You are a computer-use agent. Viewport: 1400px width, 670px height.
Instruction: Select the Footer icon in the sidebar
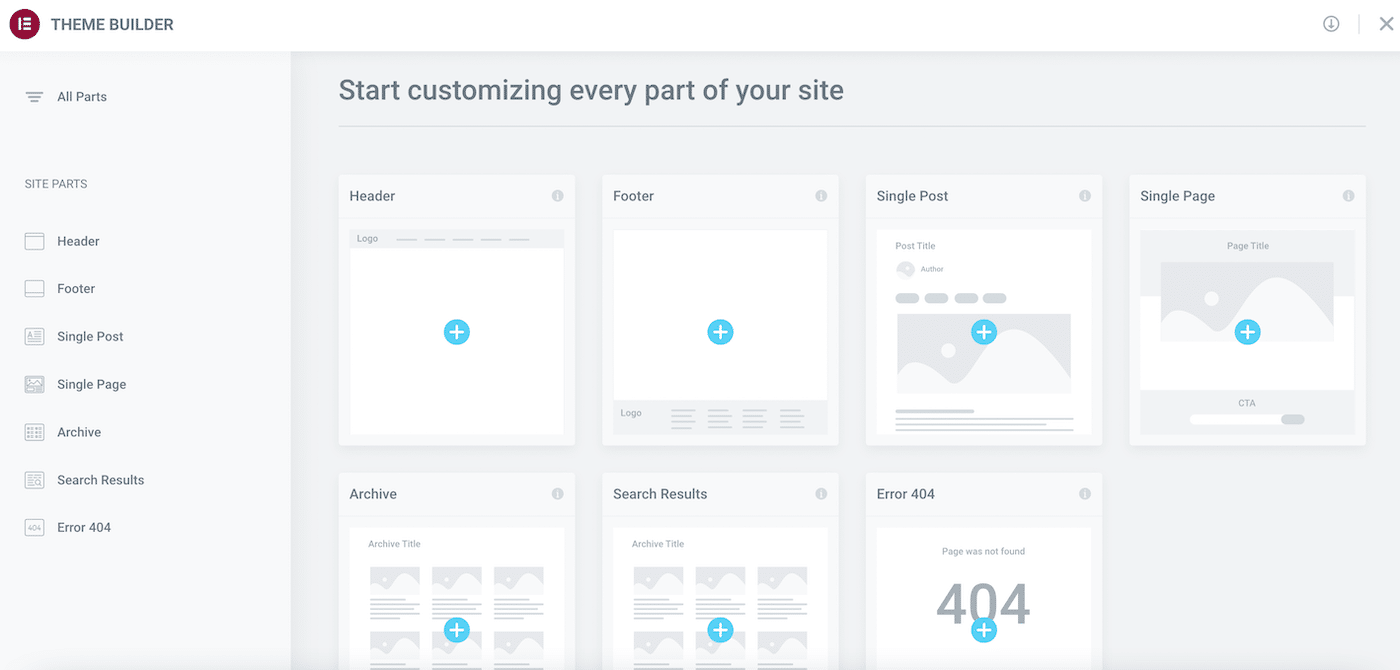tap(34, 288)
